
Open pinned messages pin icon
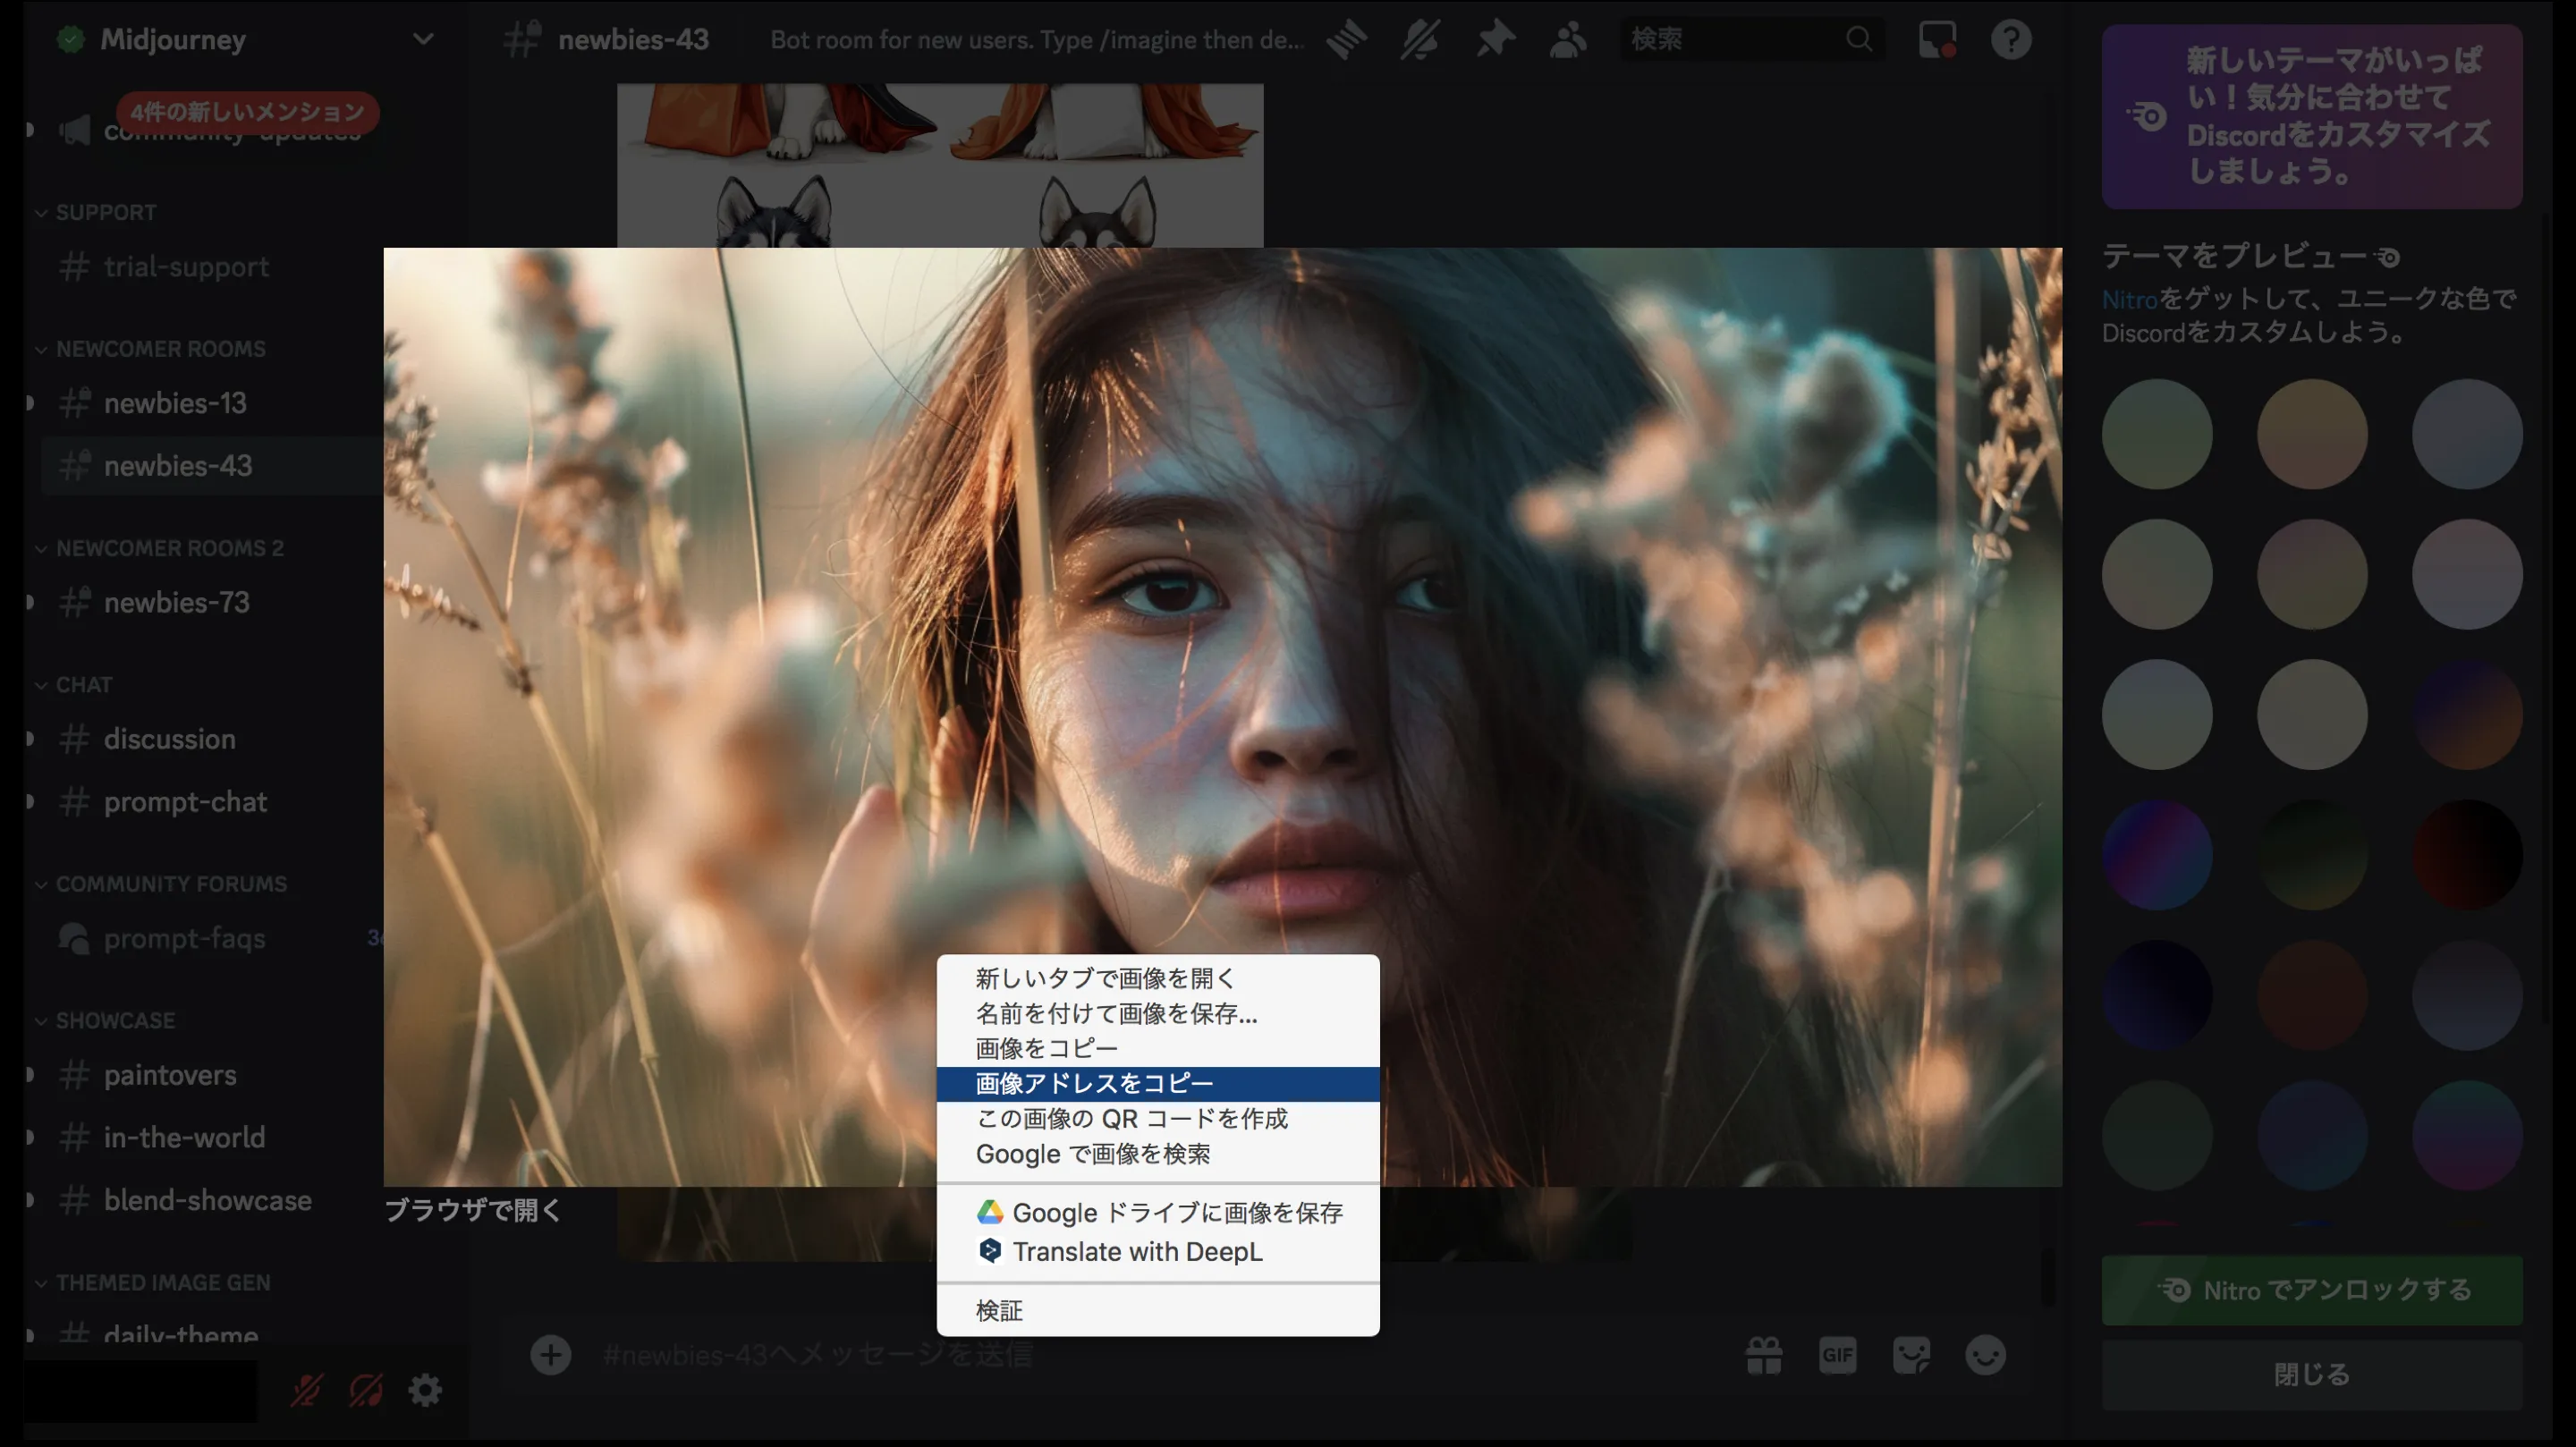point(1495,40)
